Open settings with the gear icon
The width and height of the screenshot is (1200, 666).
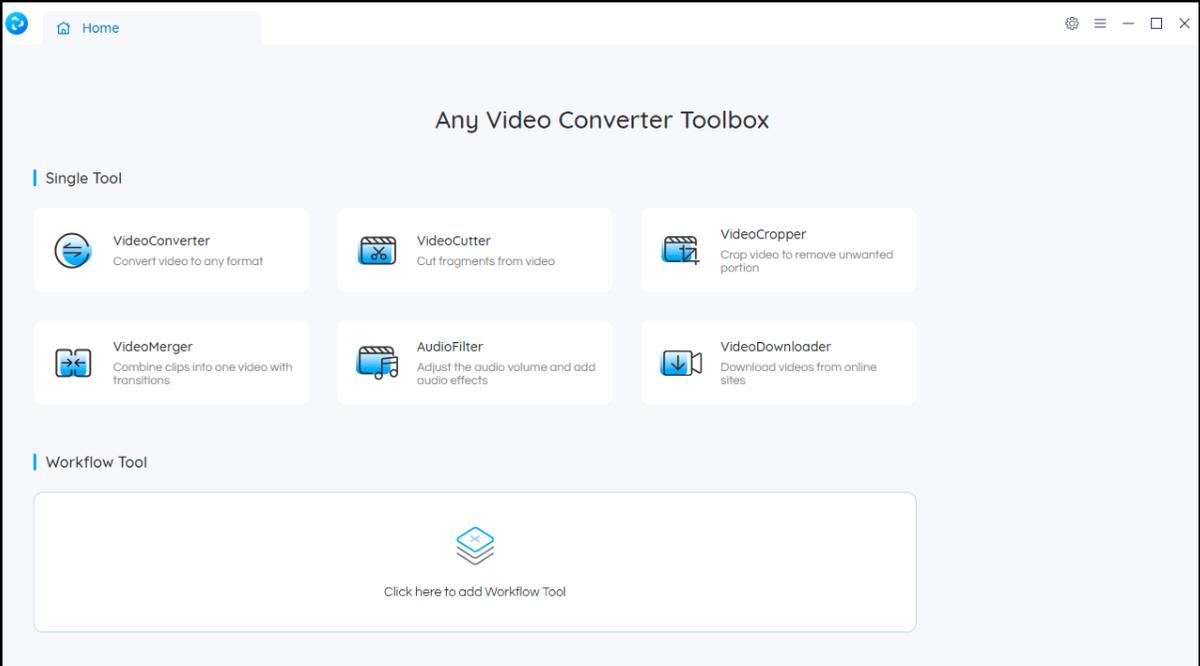click(1072, 24)
